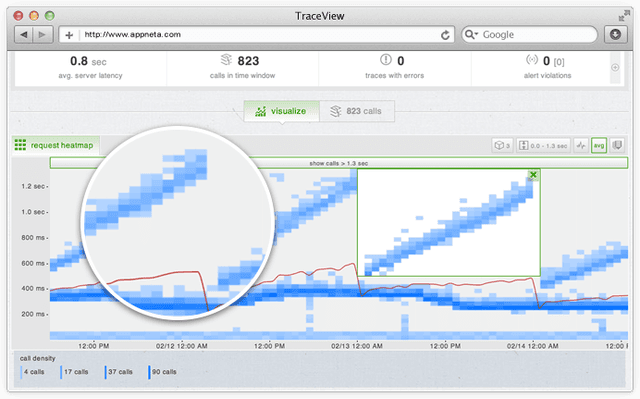Close the heatmap selection with green X
640x399 pixels.
tap(533, 175)
